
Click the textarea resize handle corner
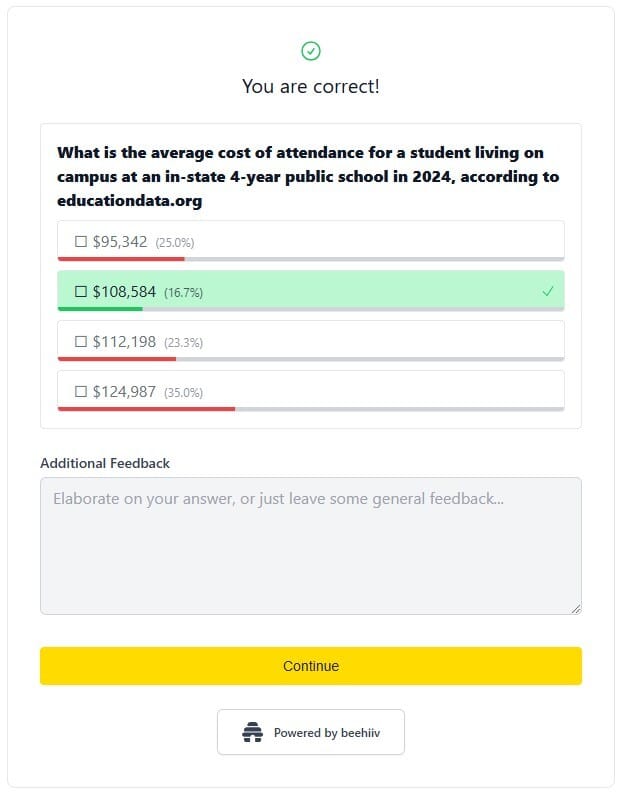[576, 608]
